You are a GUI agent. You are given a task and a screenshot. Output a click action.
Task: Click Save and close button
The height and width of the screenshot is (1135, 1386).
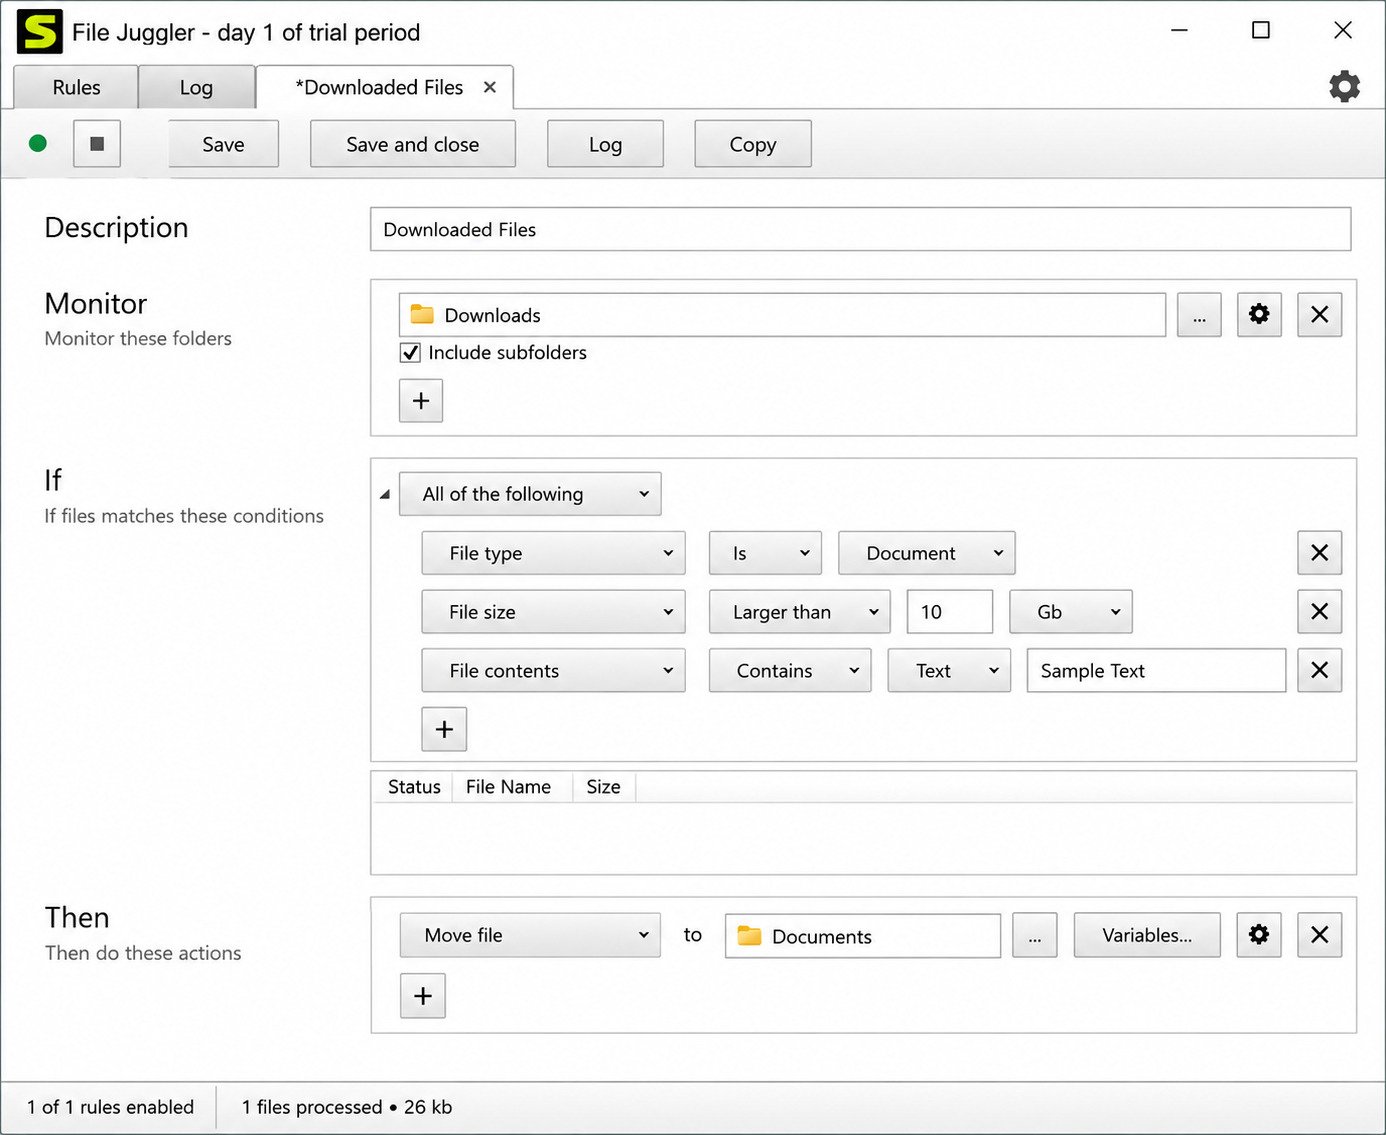[x=413, y=144]
